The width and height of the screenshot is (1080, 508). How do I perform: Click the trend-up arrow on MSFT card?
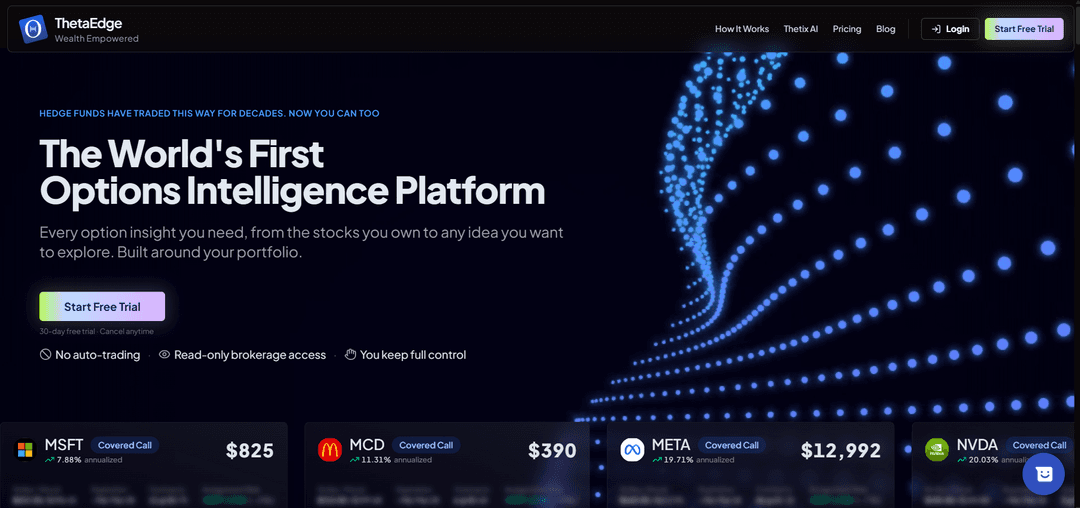(50, 460)
